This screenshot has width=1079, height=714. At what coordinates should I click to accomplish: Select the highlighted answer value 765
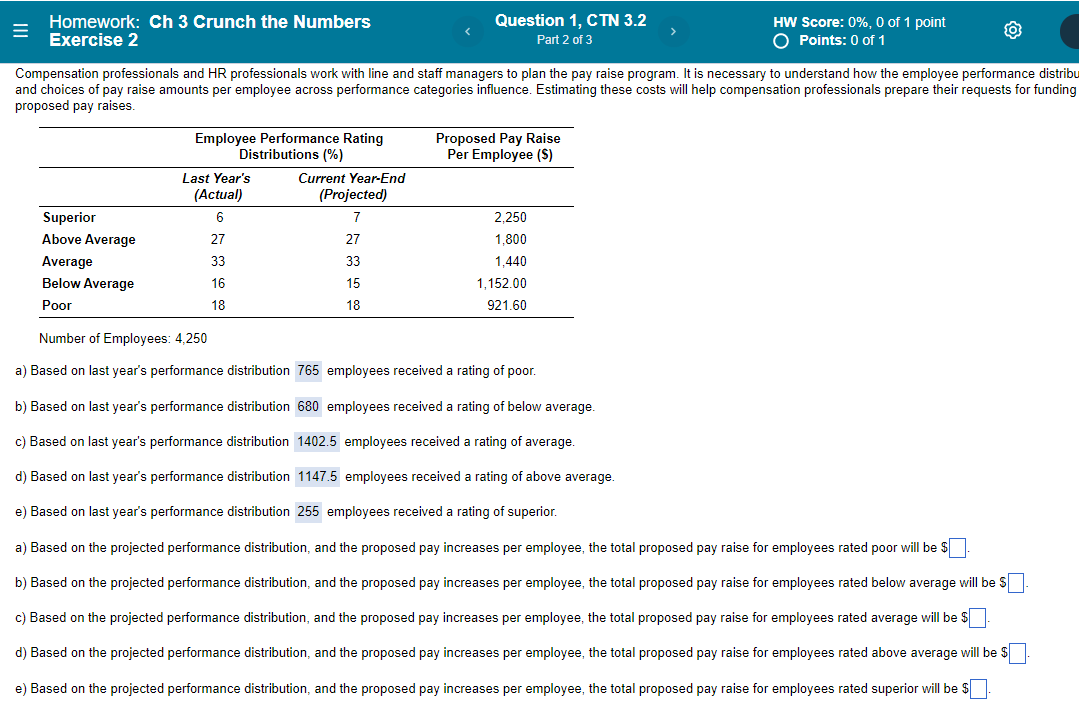(x=307, y=371)
